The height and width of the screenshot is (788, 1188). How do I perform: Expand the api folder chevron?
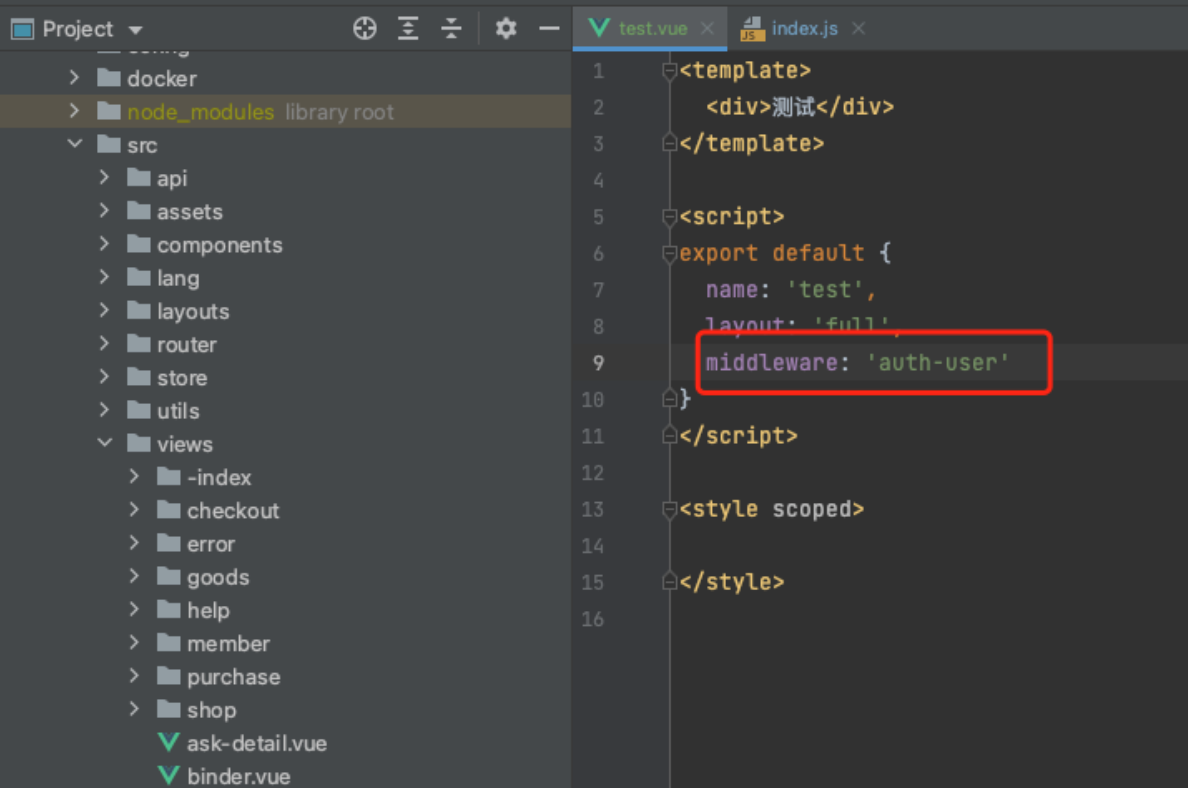coord(104,177)
